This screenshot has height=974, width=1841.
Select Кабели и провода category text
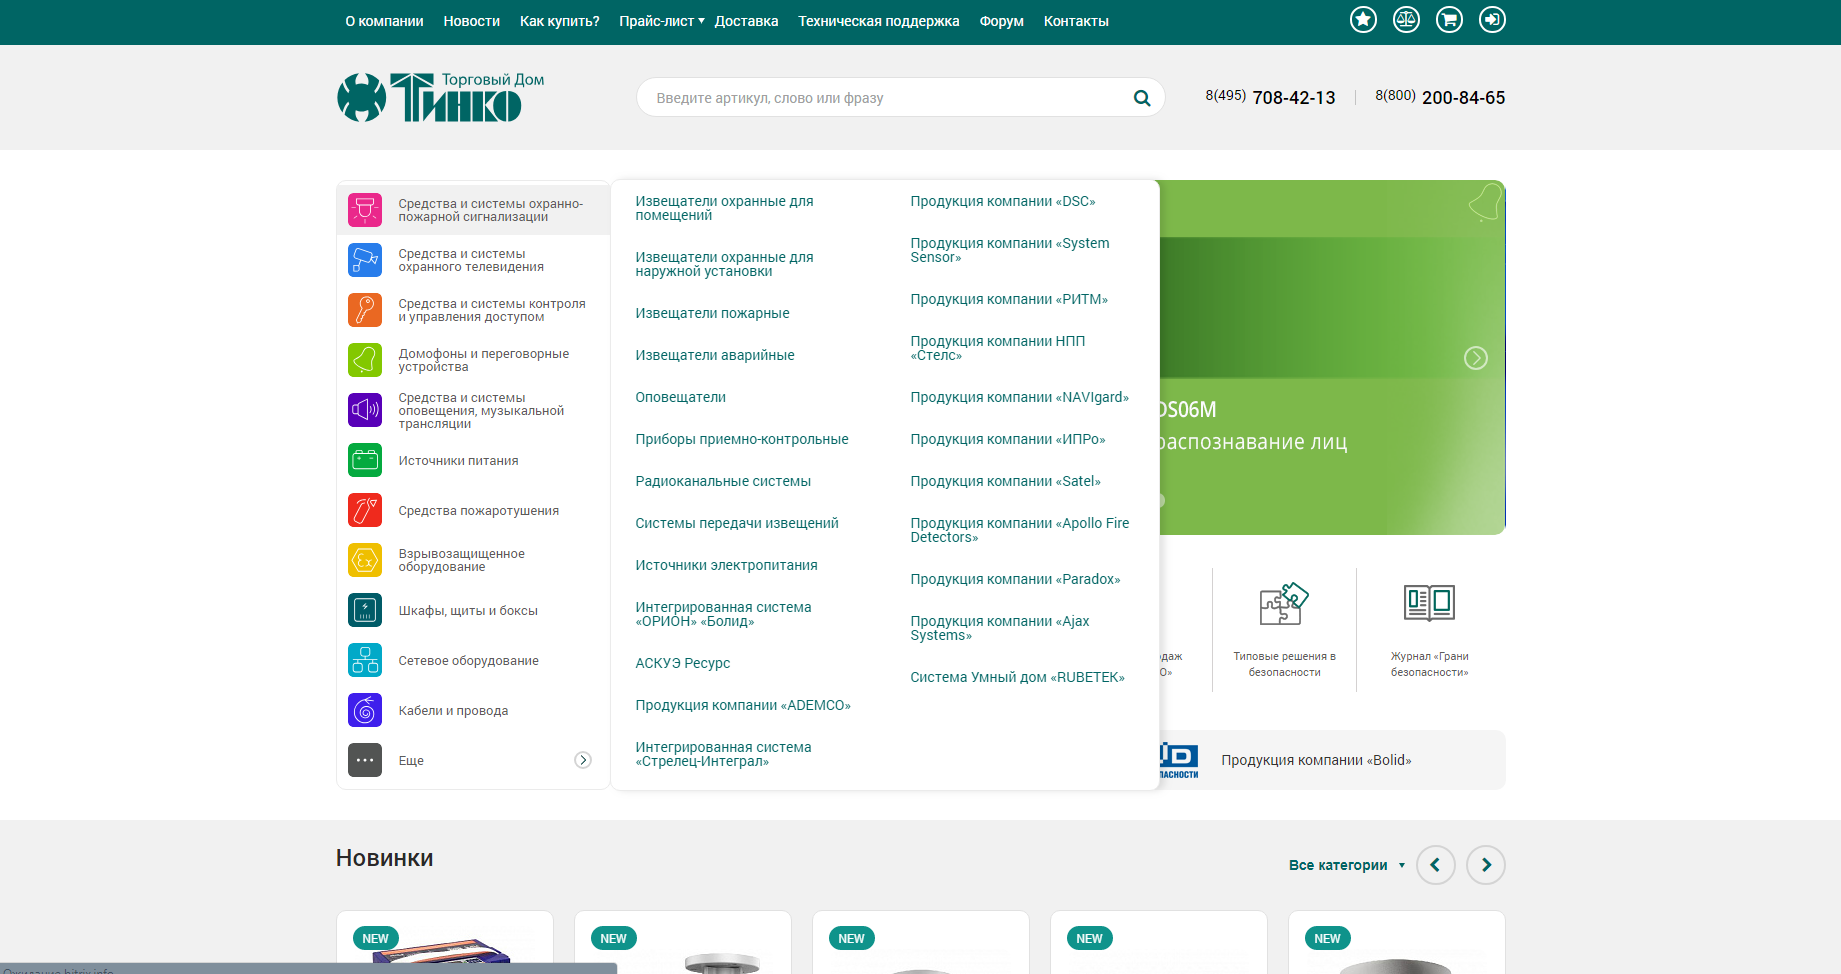point(453,710)
